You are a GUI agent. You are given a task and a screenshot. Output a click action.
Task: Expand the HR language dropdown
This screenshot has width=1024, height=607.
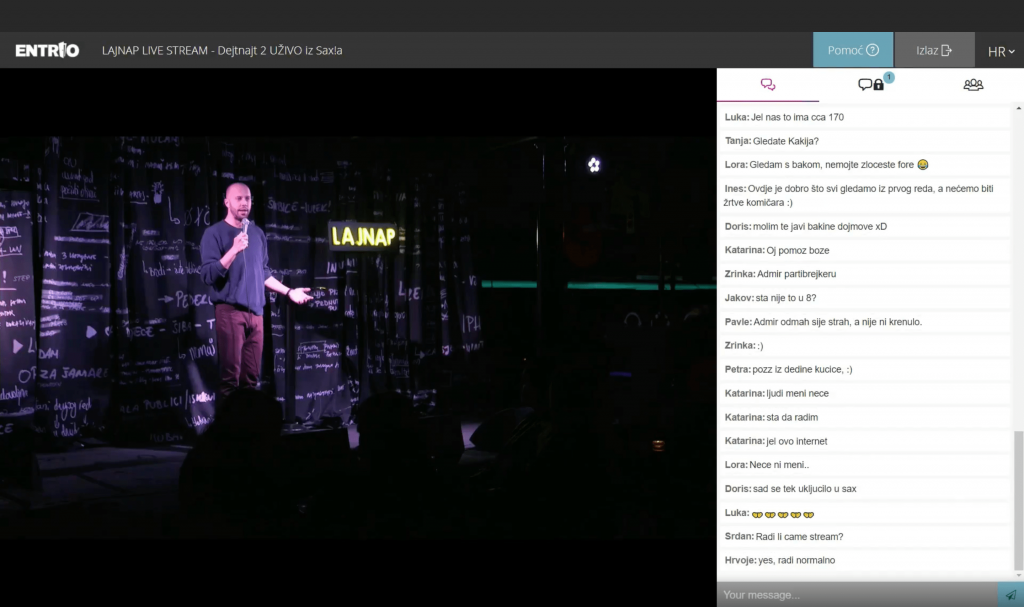coord(1000,52)
